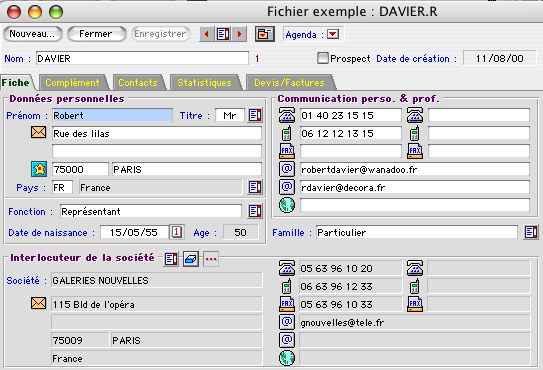
Task: Click the personal city field PARIS beside 75000
Action: [x=187, y=169]
